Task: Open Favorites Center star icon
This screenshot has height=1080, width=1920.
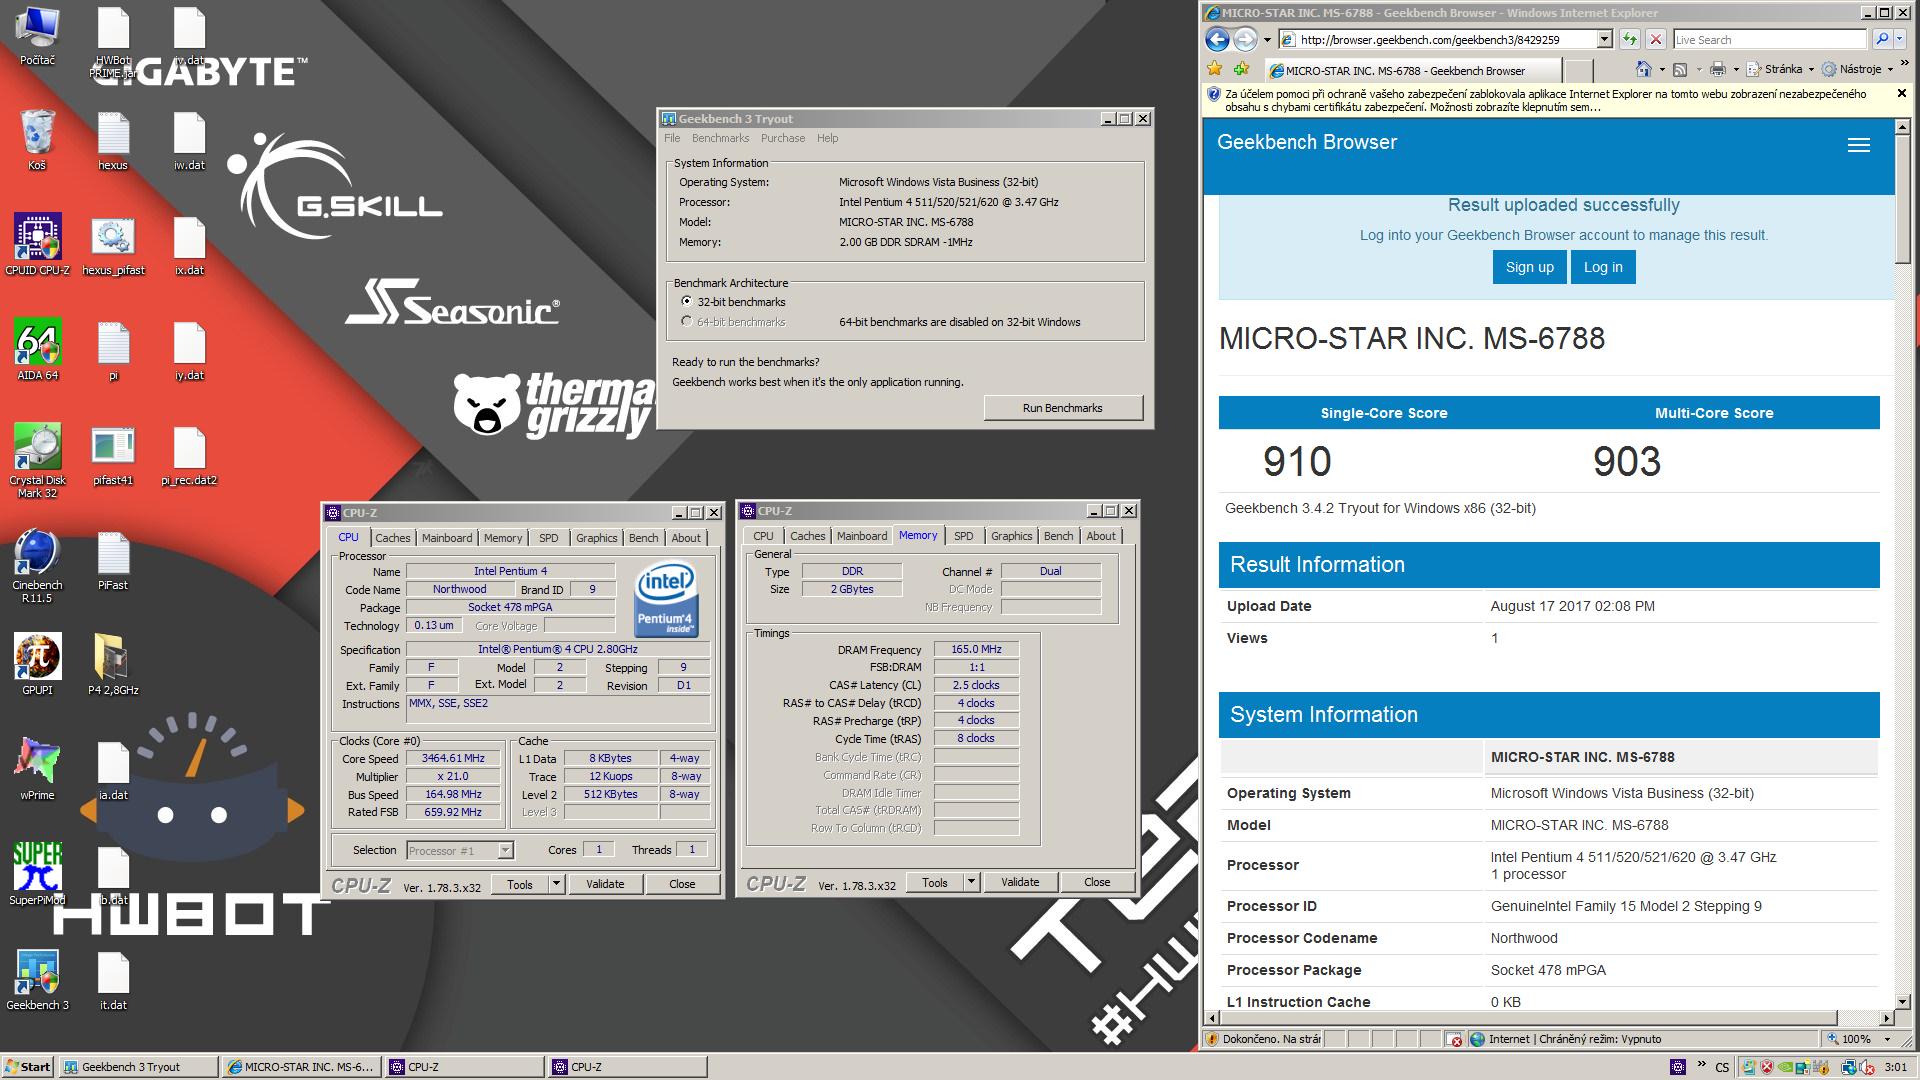Action: click(1215, 69)
